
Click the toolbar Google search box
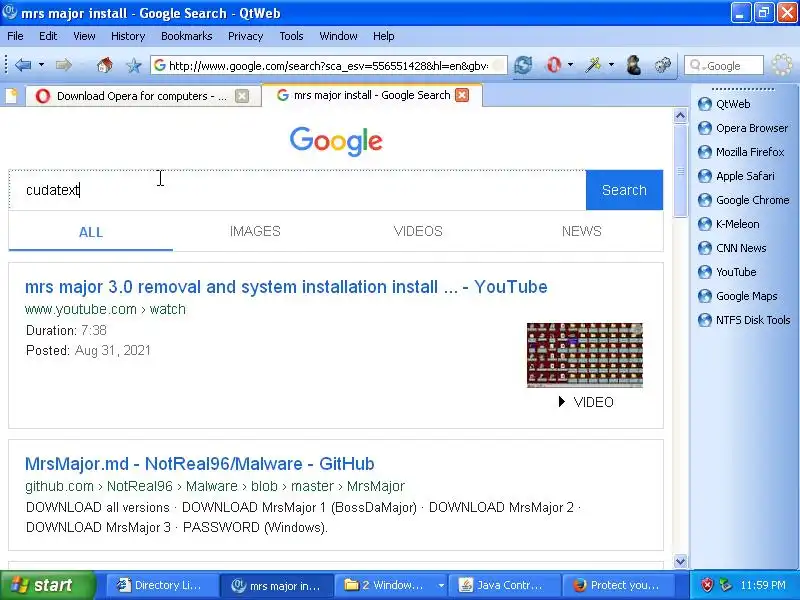coord(724,66)
